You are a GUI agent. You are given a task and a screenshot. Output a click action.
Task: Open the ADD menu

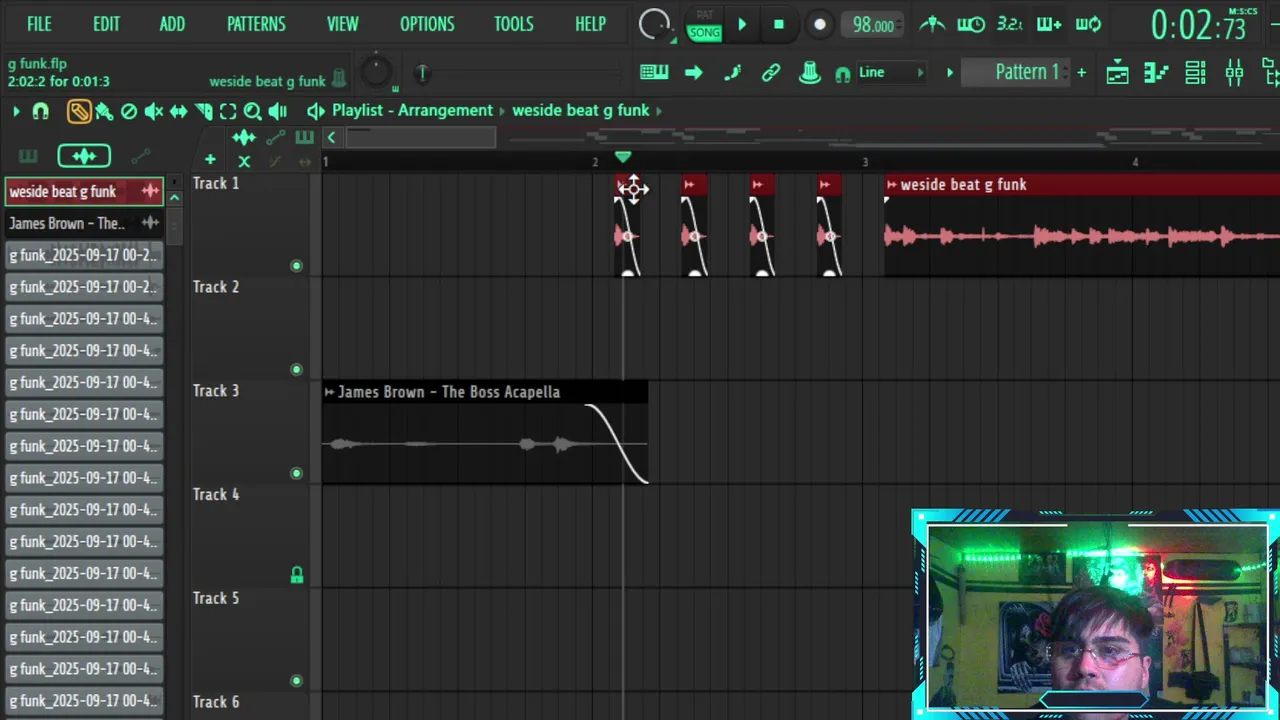172,24
